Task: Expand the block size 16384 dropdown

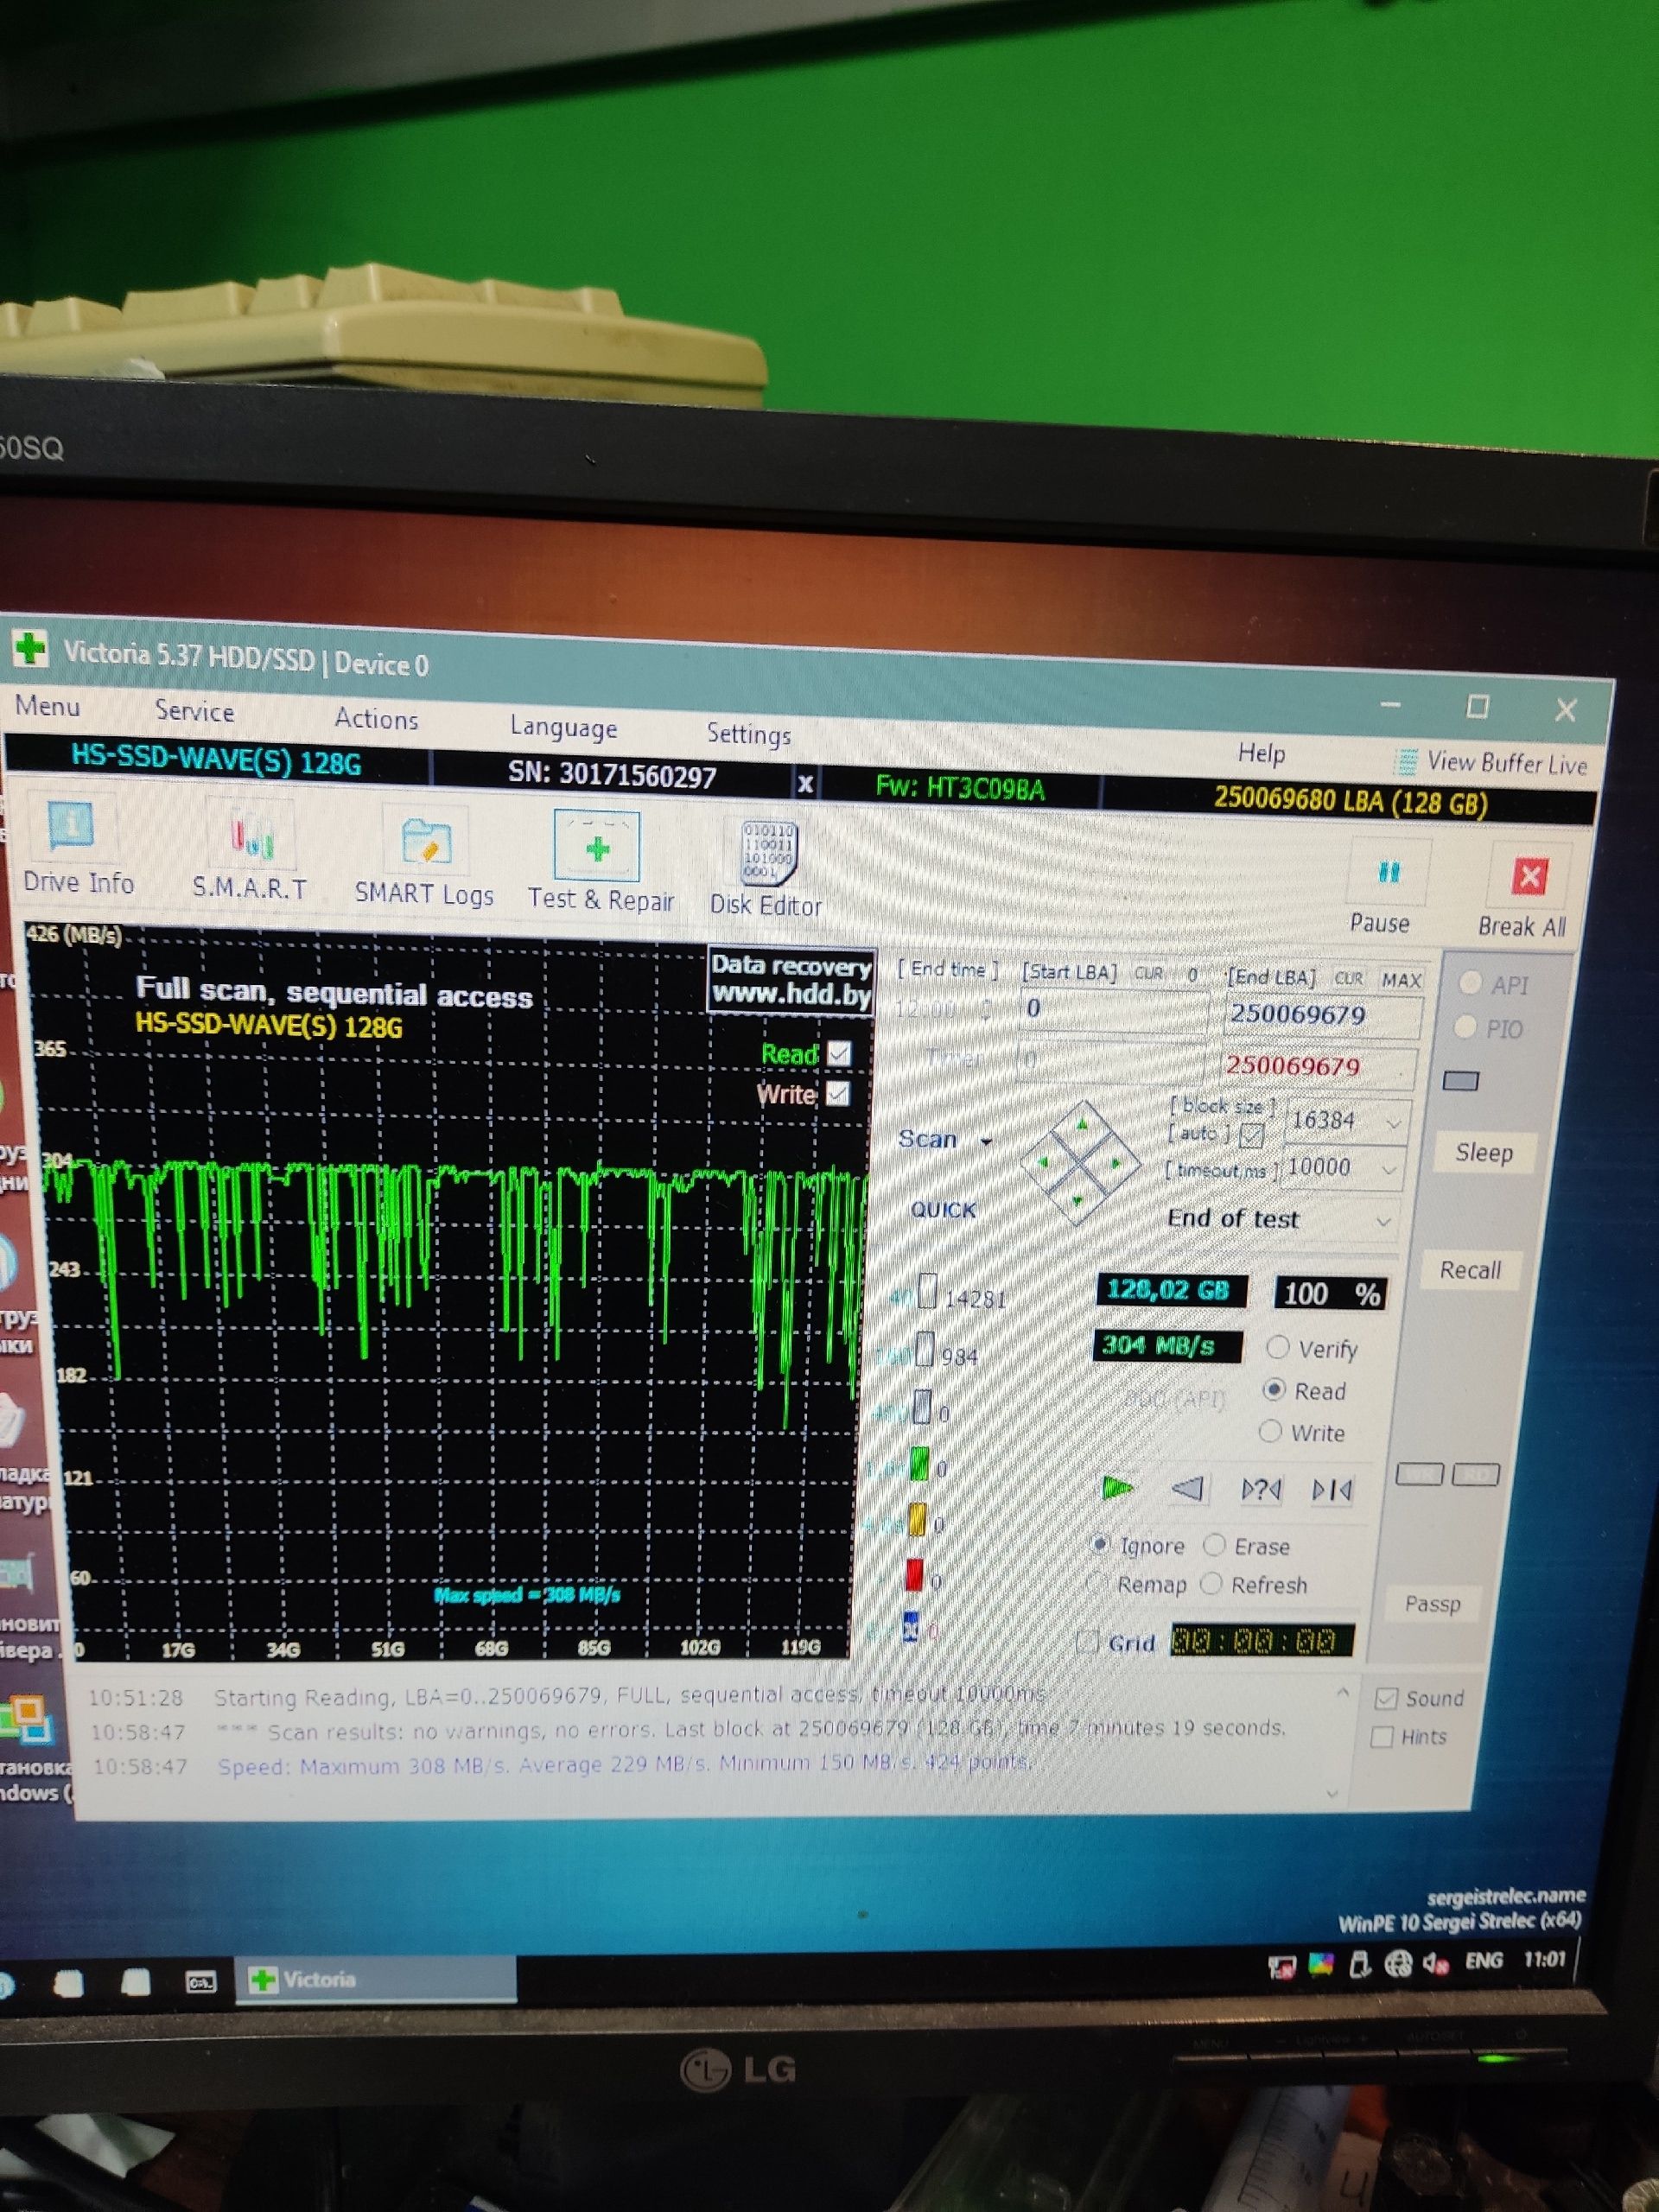Action: pos(1393,1123)
